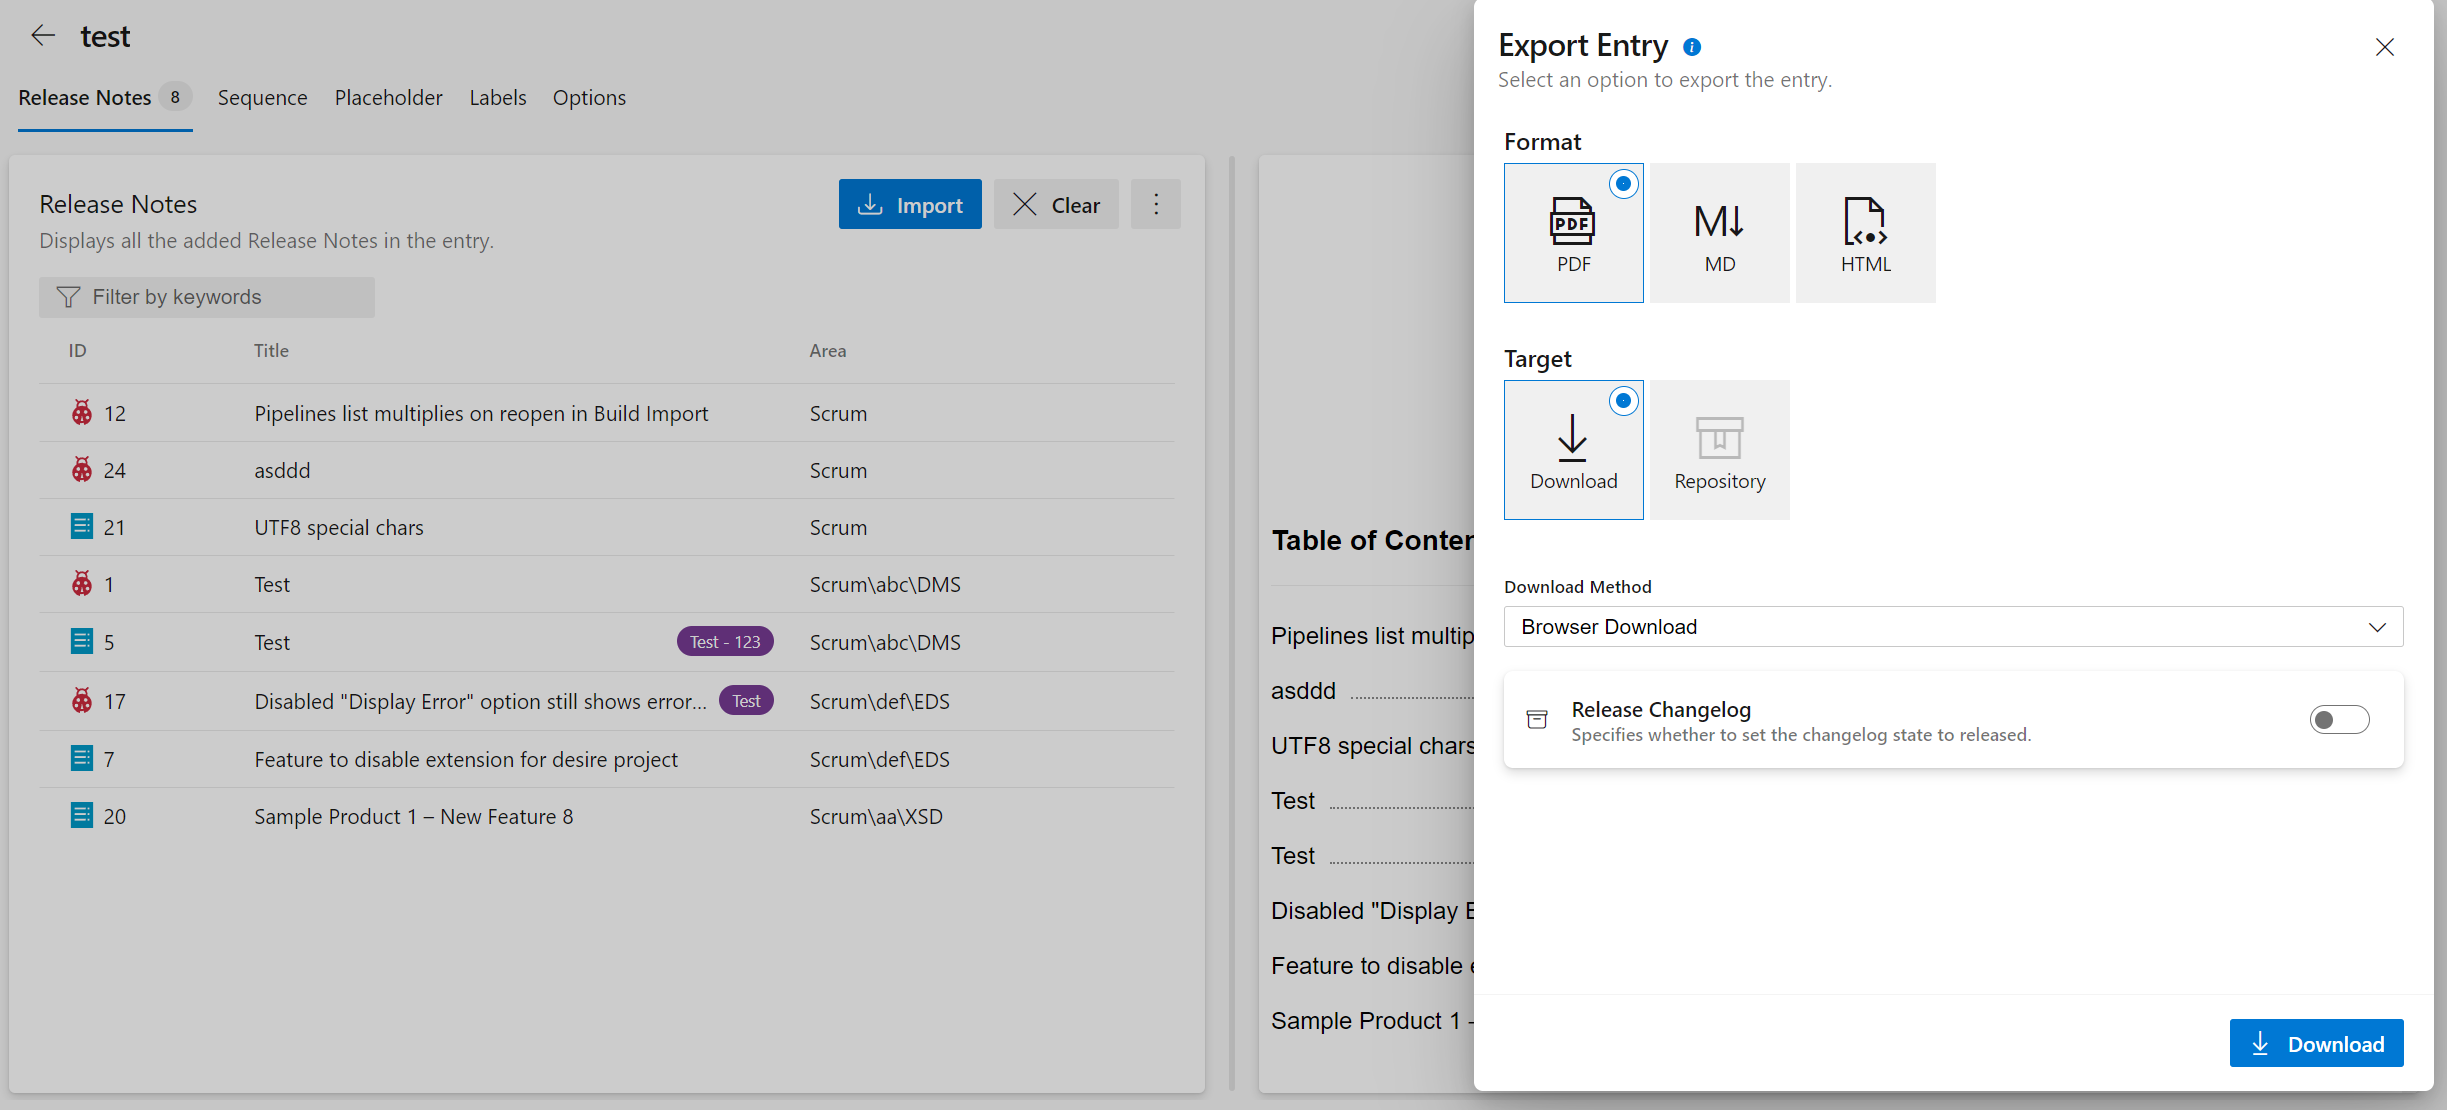Viewport: 2447px width, 1110px height.
Task: Click the Test - 123 label badge
Action: (x=724, y=641)
